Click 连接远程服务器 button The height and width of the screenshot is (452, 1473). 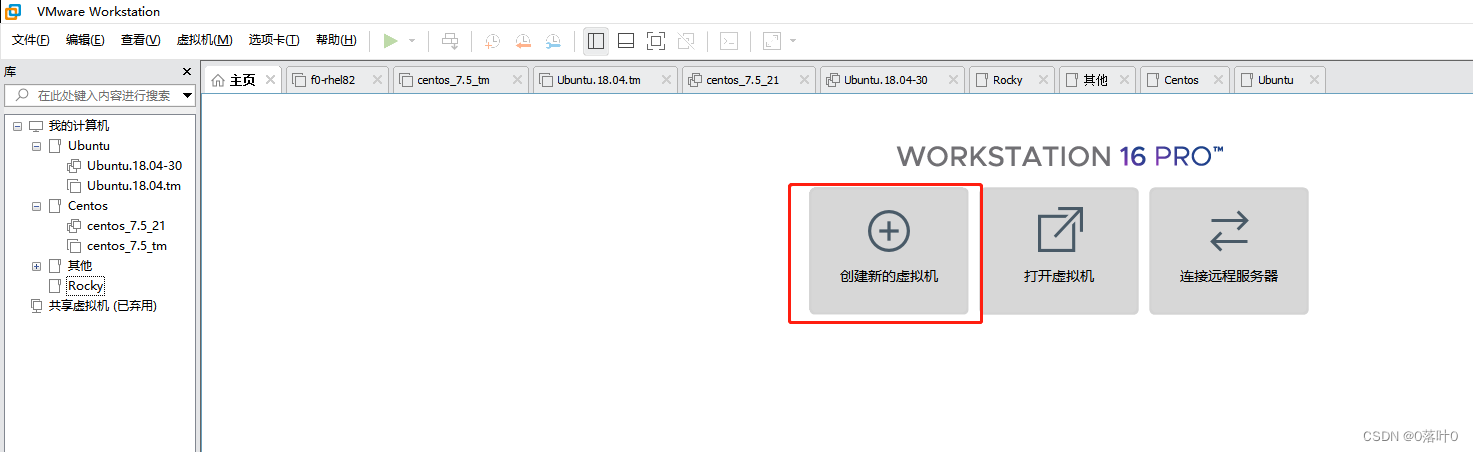(x=1228, y=251)
